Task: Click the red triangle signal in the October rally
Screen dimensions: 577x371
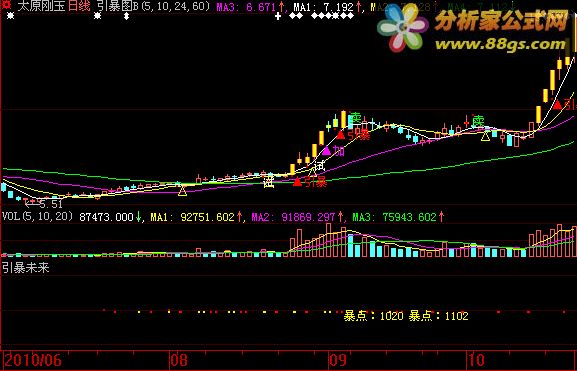Action: click(x=557, y=105)
